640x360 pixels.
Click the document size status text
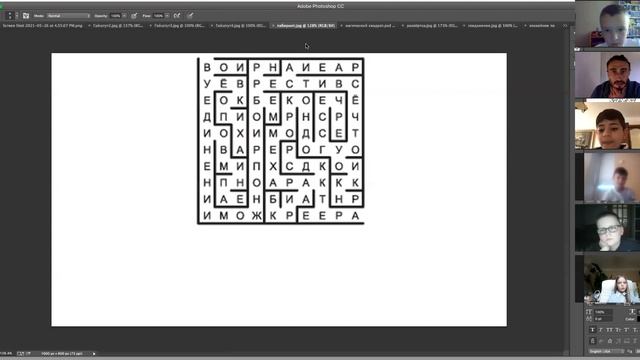tap(62, 353)
